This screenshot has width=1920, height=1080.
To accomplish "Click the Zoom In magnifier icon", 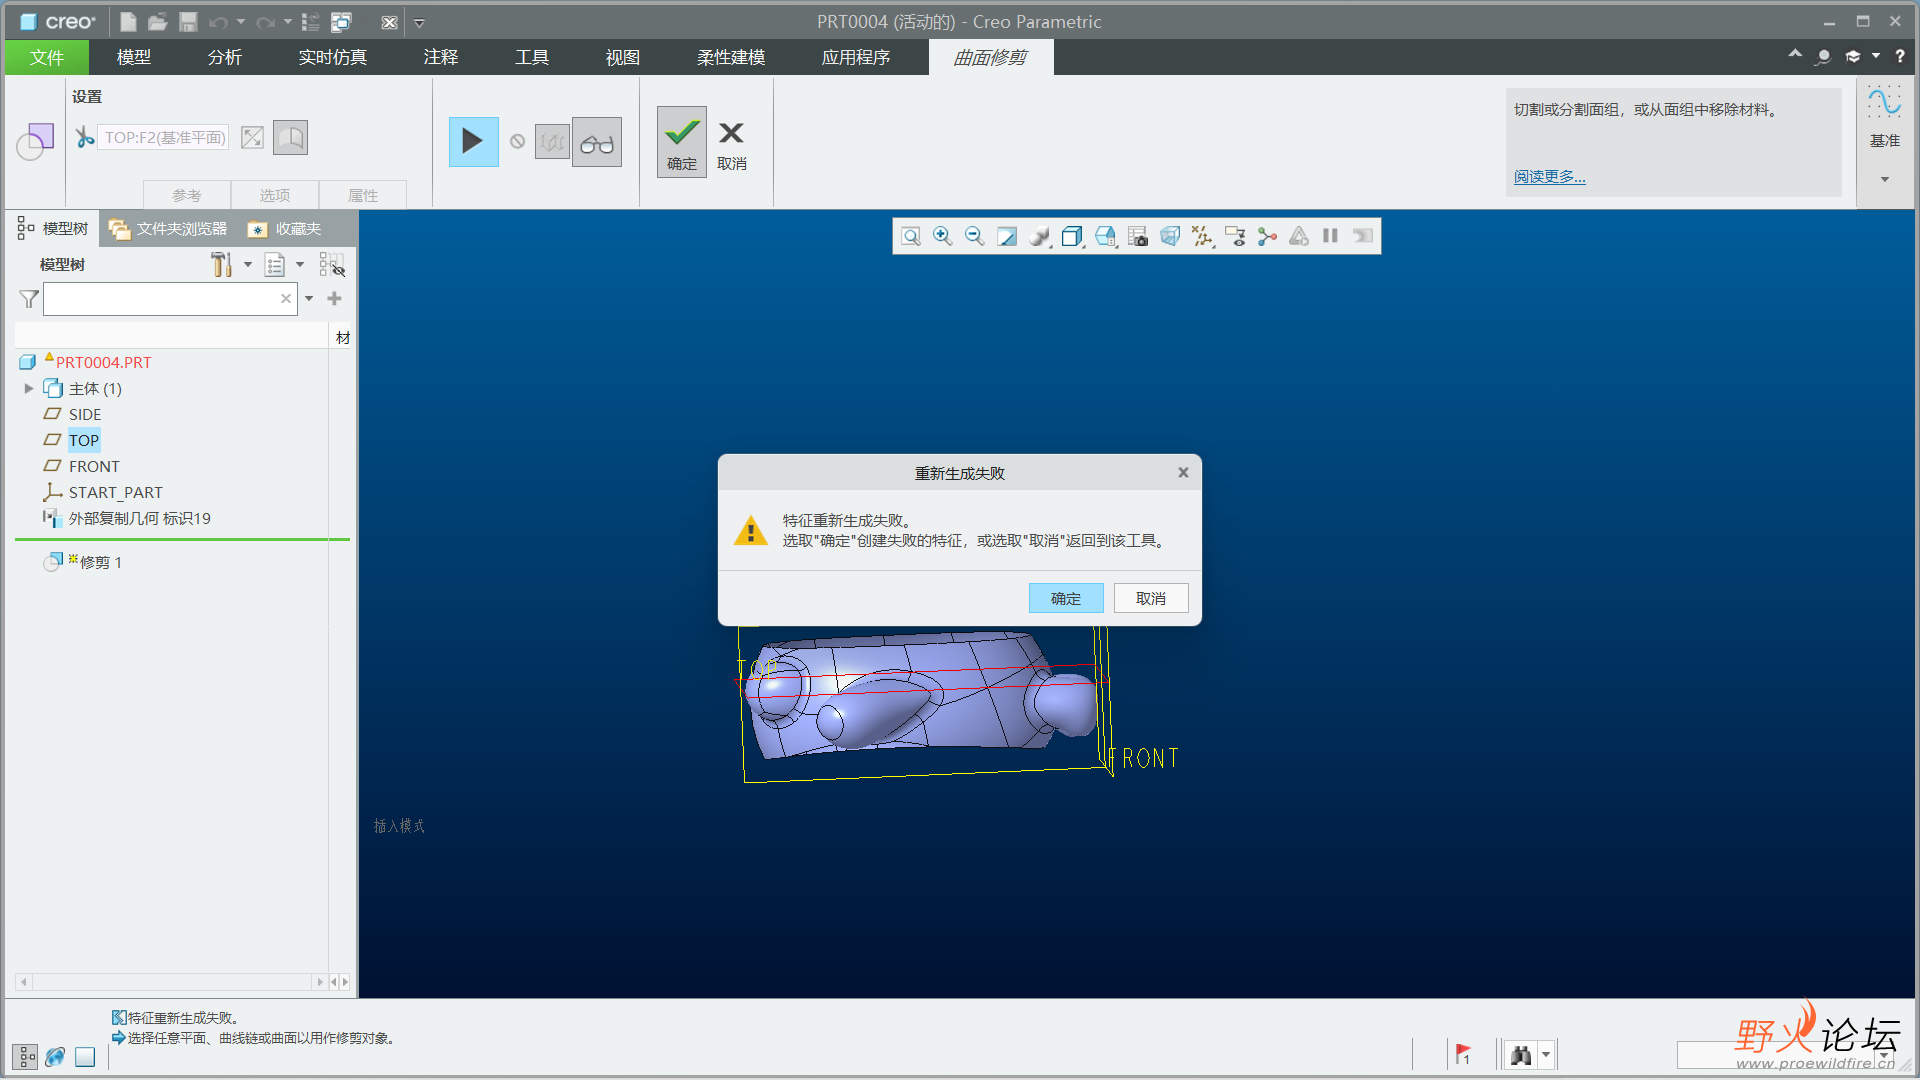I will (x=942, y=236).
